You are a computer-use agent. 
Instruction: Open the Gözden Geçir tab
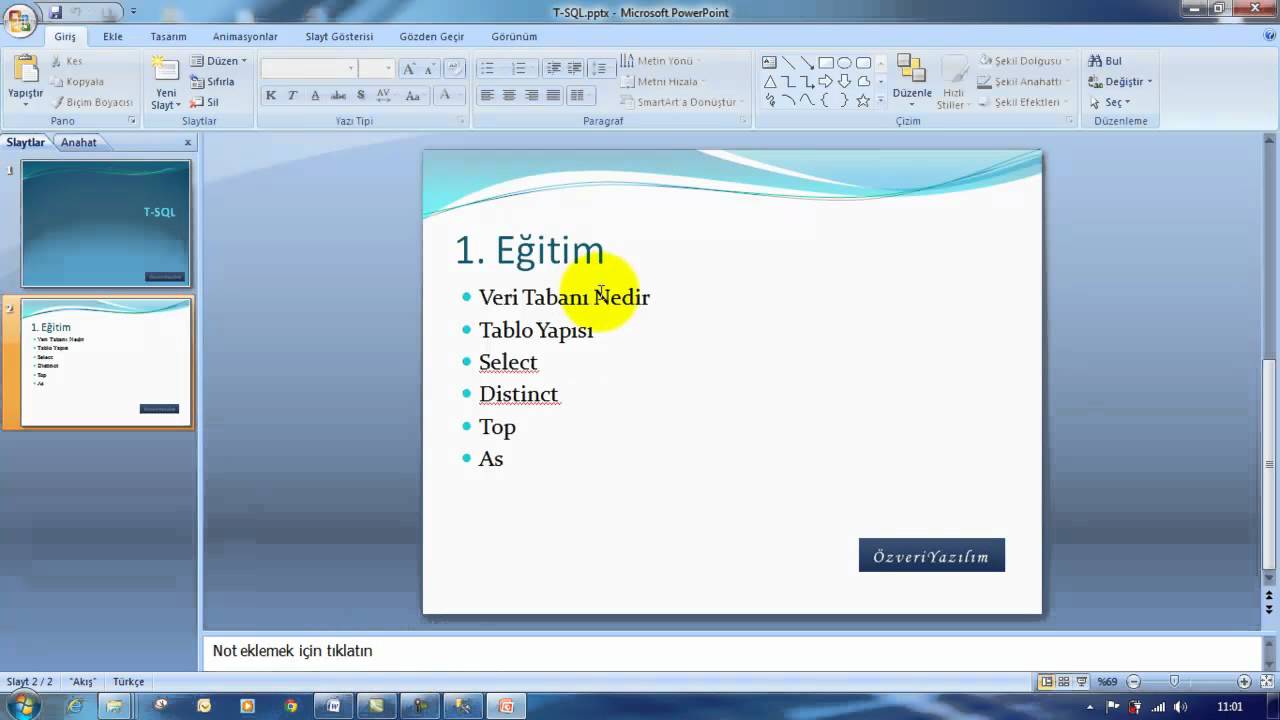click(432, 36)
